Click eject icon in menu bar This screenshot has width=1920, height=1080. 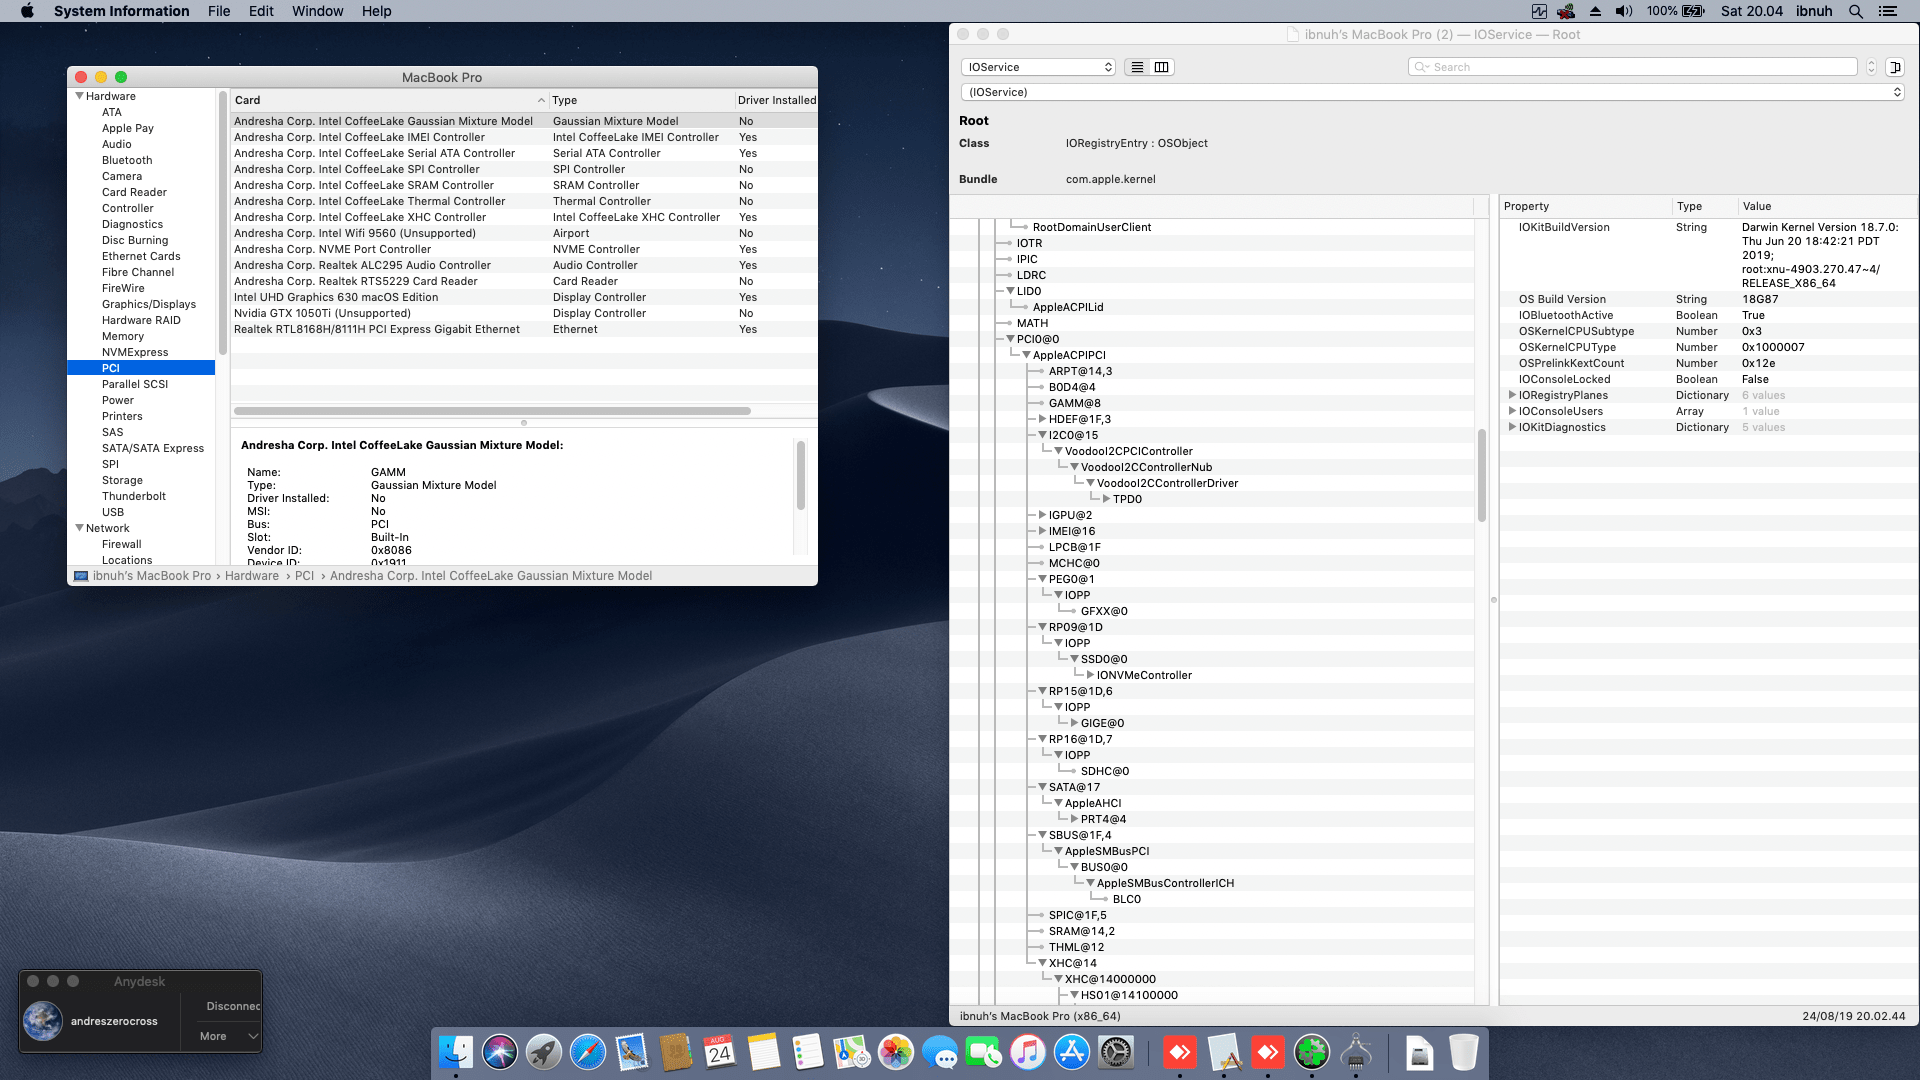point(1595,11)
